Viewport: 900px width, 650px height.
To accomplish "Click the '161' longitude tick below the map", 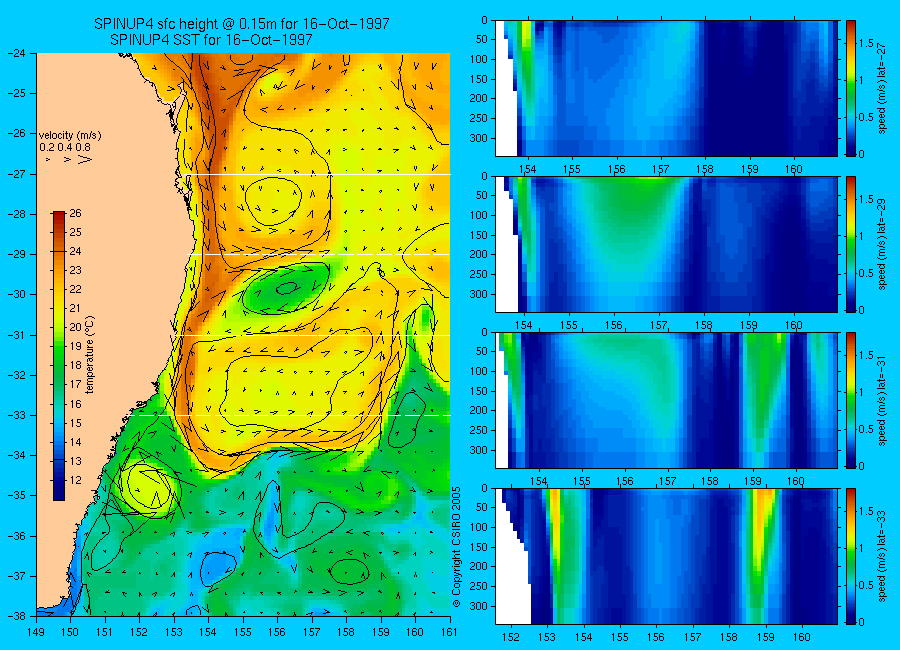I will [449, 632].
